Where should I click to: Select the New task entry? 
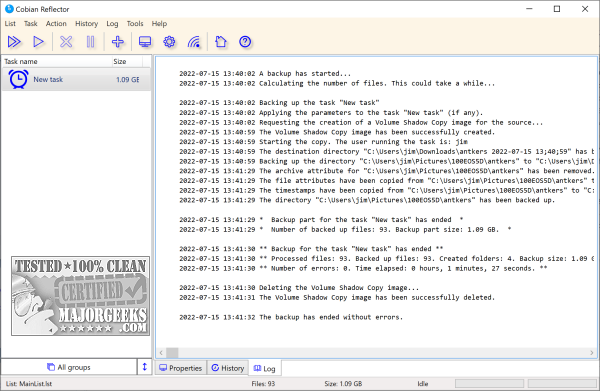pyautogui.click(x=76, y=80)
